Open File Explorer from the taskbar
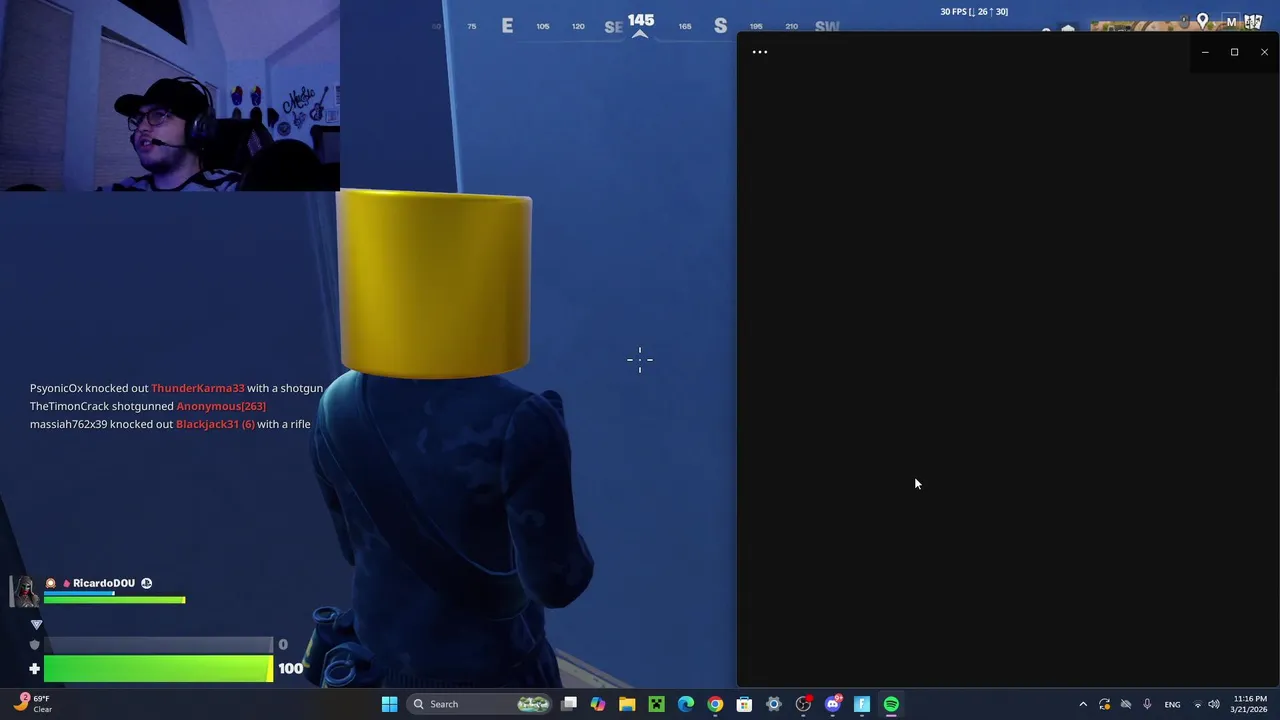This screenshot has height=720, width=1280. click(x=627, y=704)
